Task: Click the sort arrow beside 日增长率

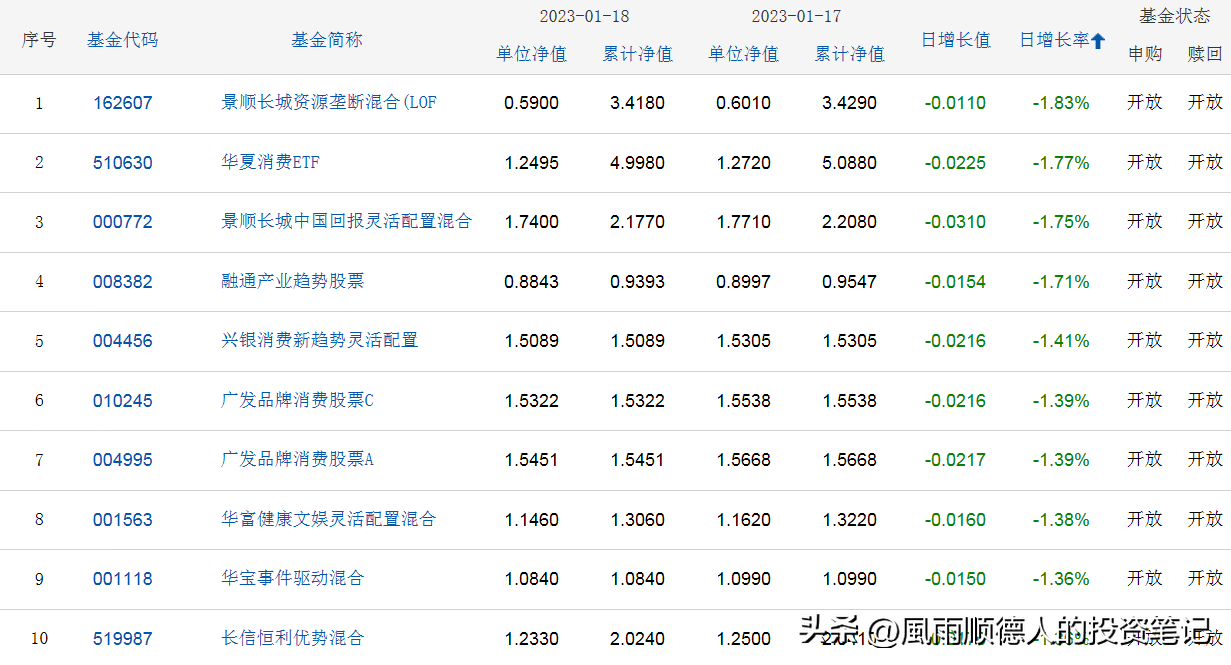Action: click(1098, 41)
